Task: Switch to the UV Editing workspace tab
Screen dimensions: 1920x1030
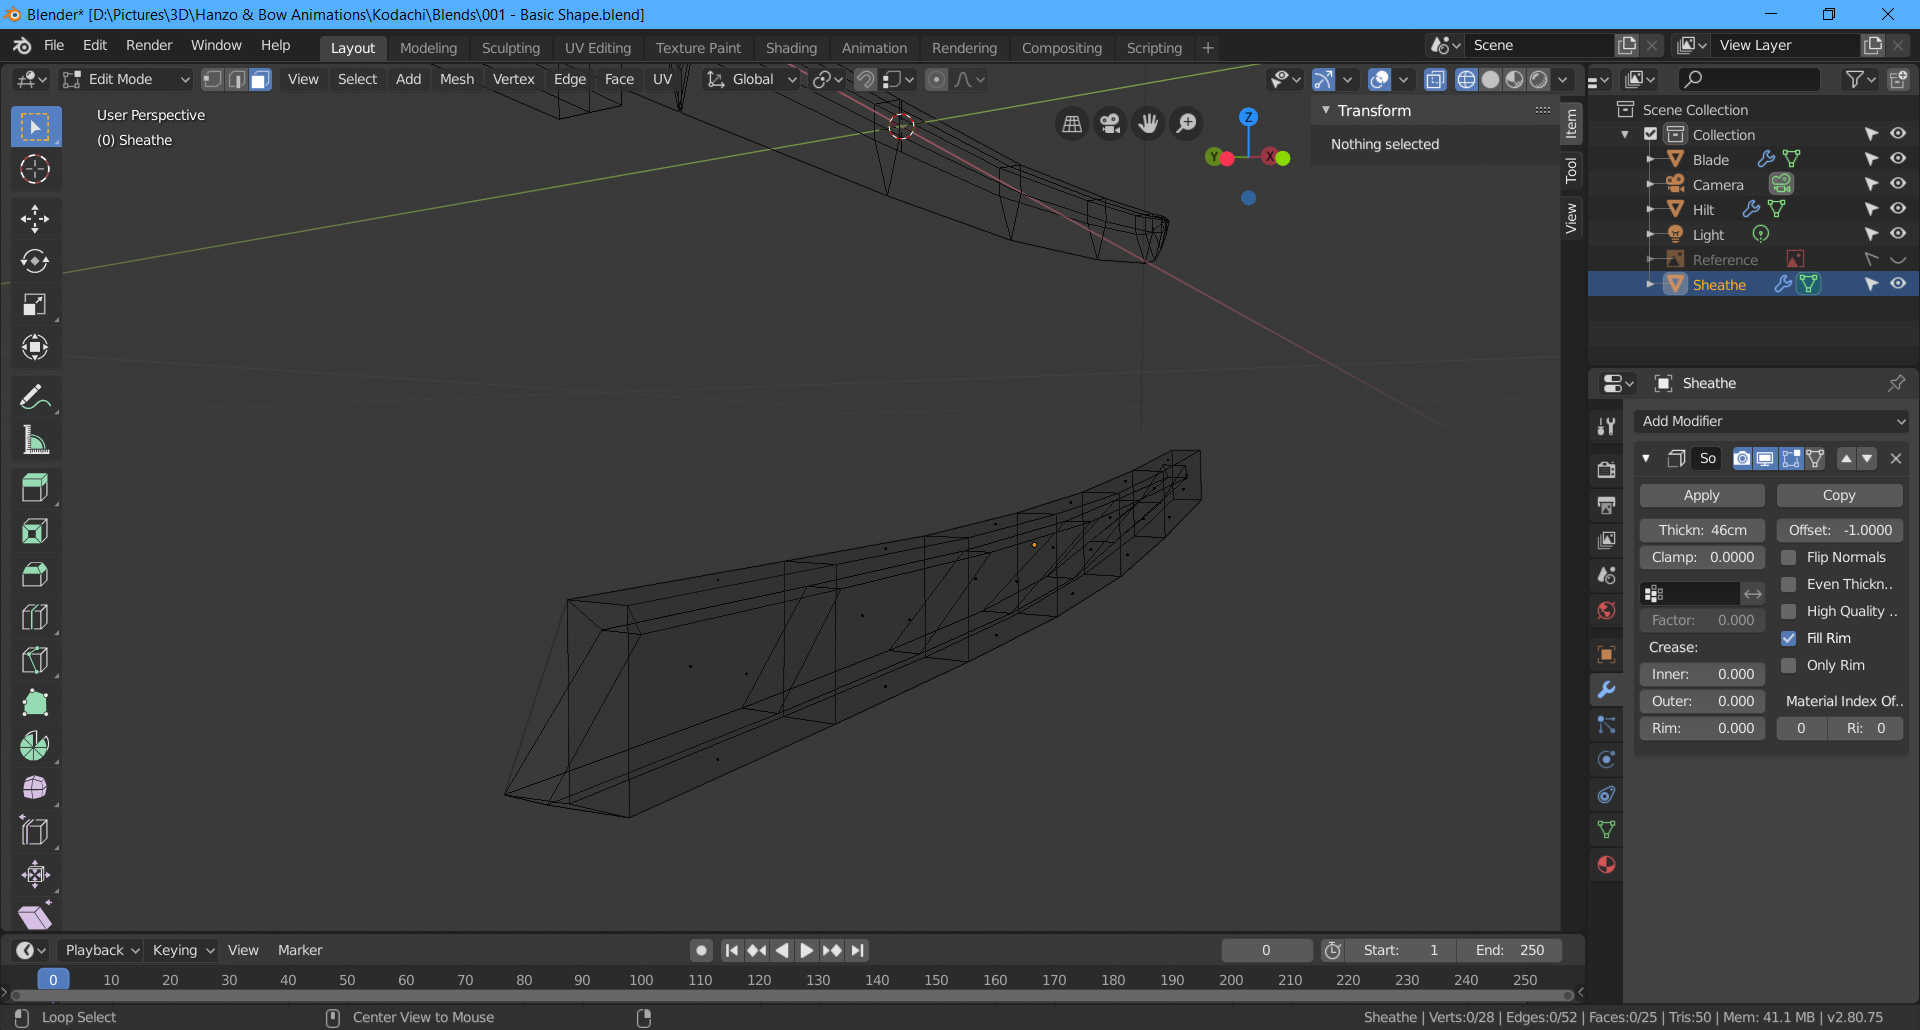Action: point(598,48)
